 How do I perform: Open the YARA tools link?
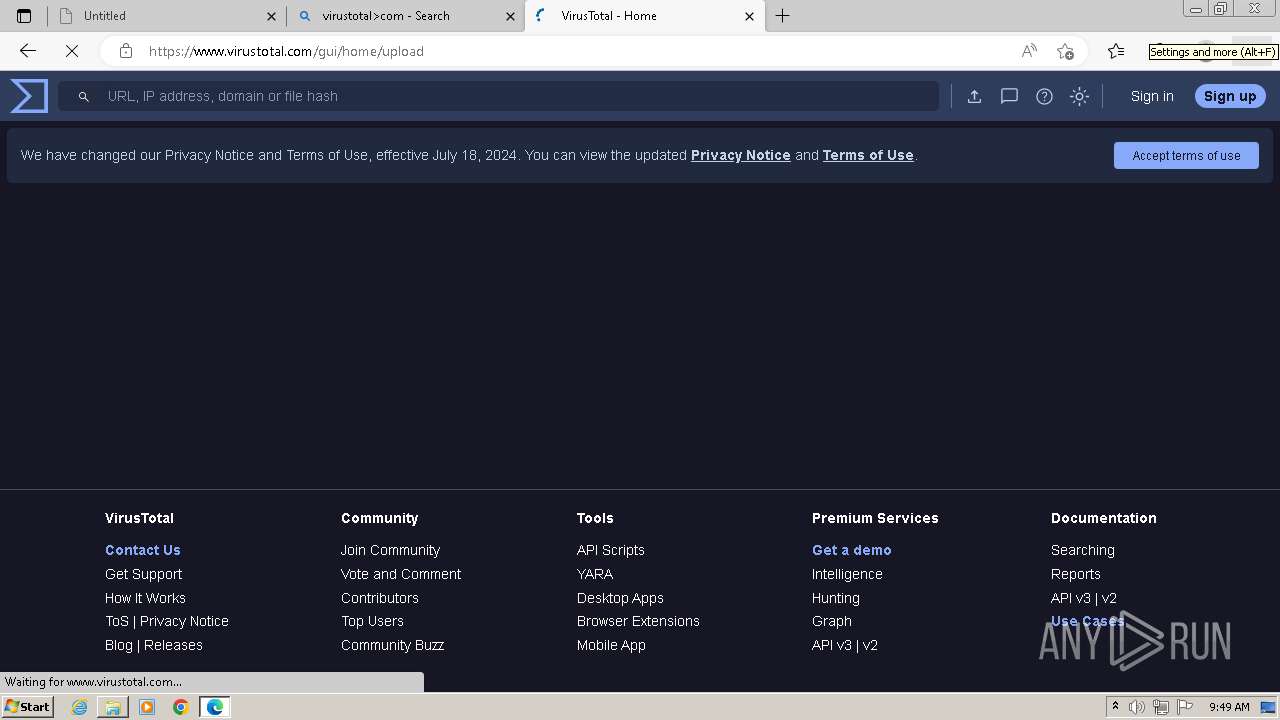tap(595, 574)
